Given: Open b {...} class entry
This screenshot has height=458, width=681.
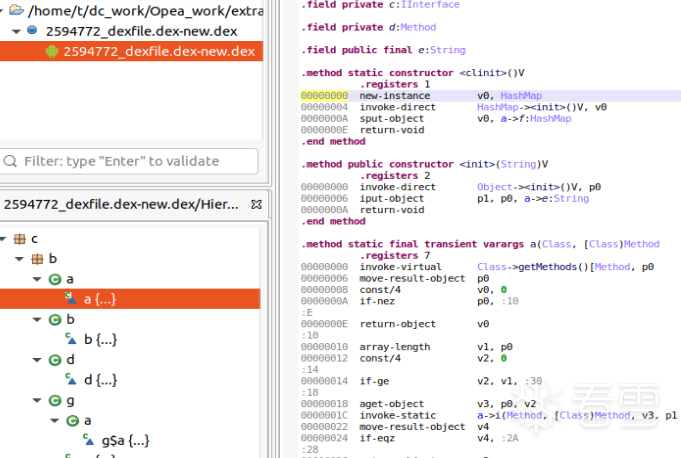Looking at the screenshot, I should pyautogui.click(x=100, y=339).
